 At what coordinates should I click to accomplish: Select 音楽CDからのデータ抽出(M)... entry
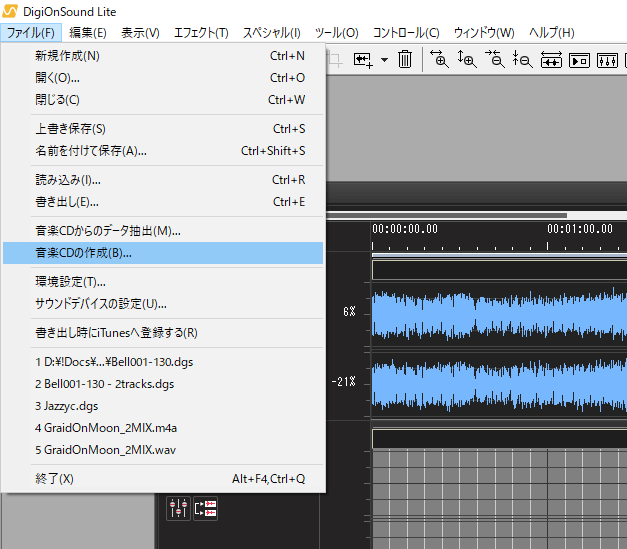coord(163,231)
